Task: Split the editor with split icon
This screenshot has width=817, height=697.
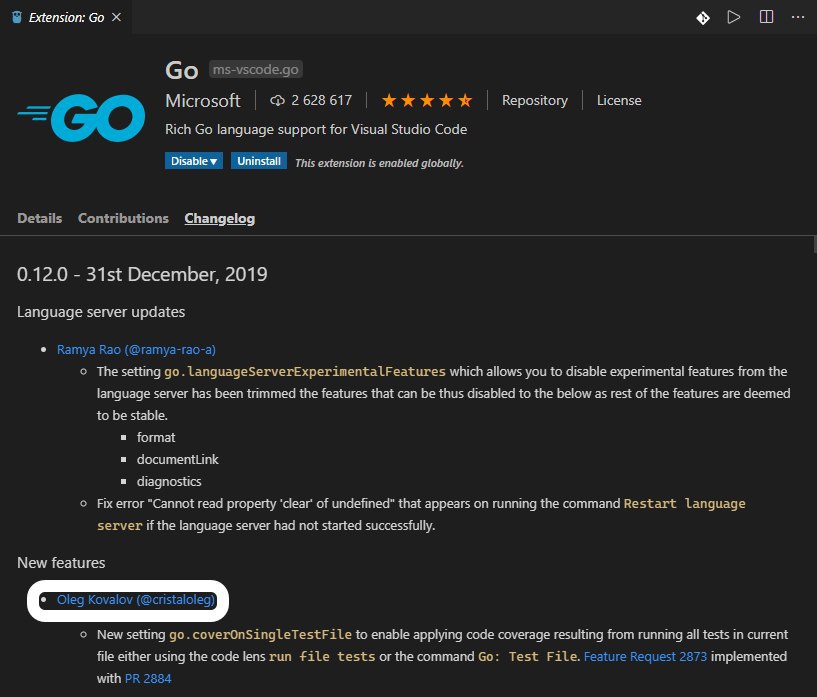Action: coord(766,17)
